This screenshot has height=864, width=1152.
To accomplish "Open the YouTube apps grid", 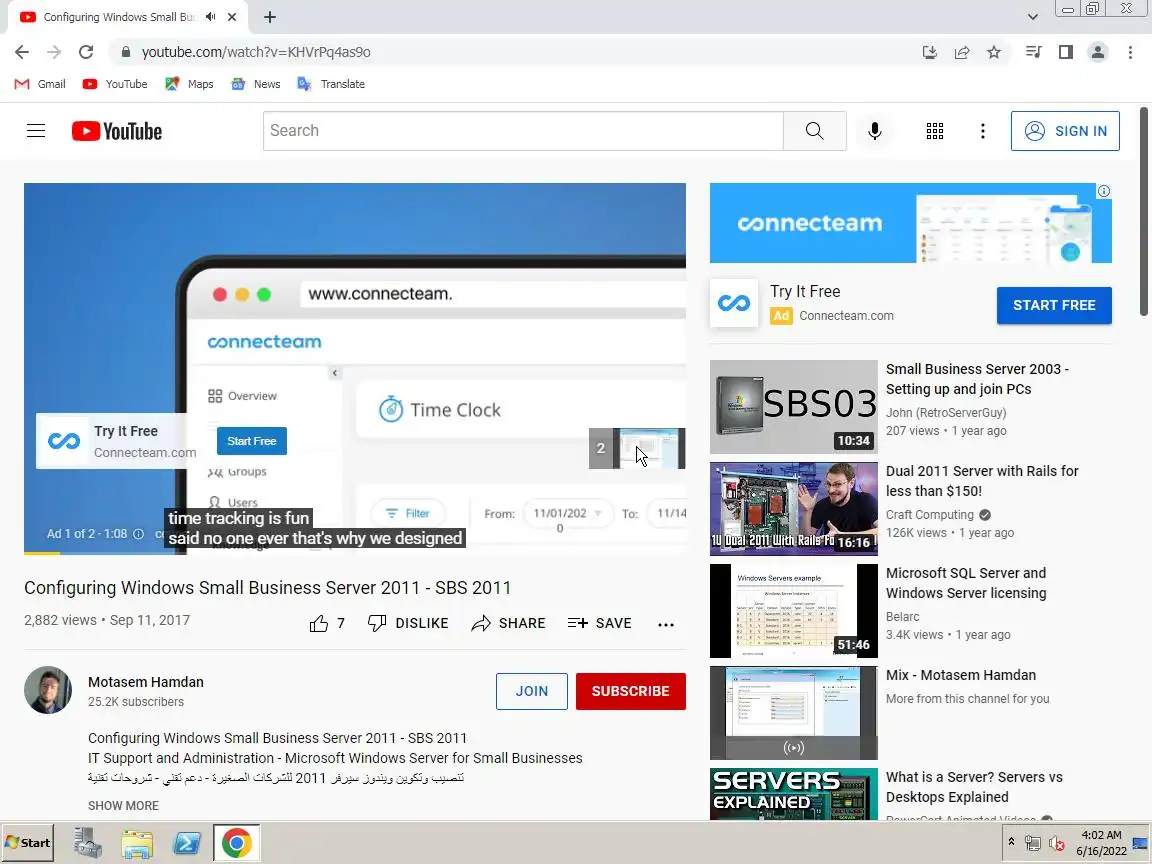I will point(935,131).
